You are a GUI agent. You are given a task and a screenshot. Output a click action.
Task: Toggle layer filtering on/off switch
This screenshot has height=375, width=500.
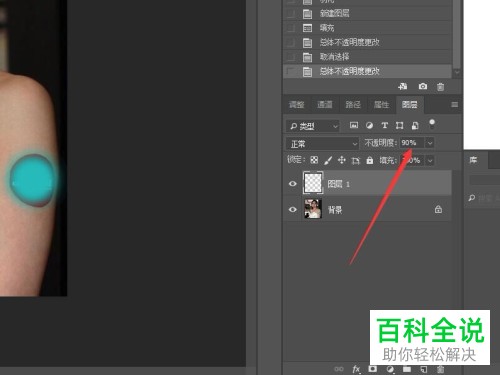432,124
